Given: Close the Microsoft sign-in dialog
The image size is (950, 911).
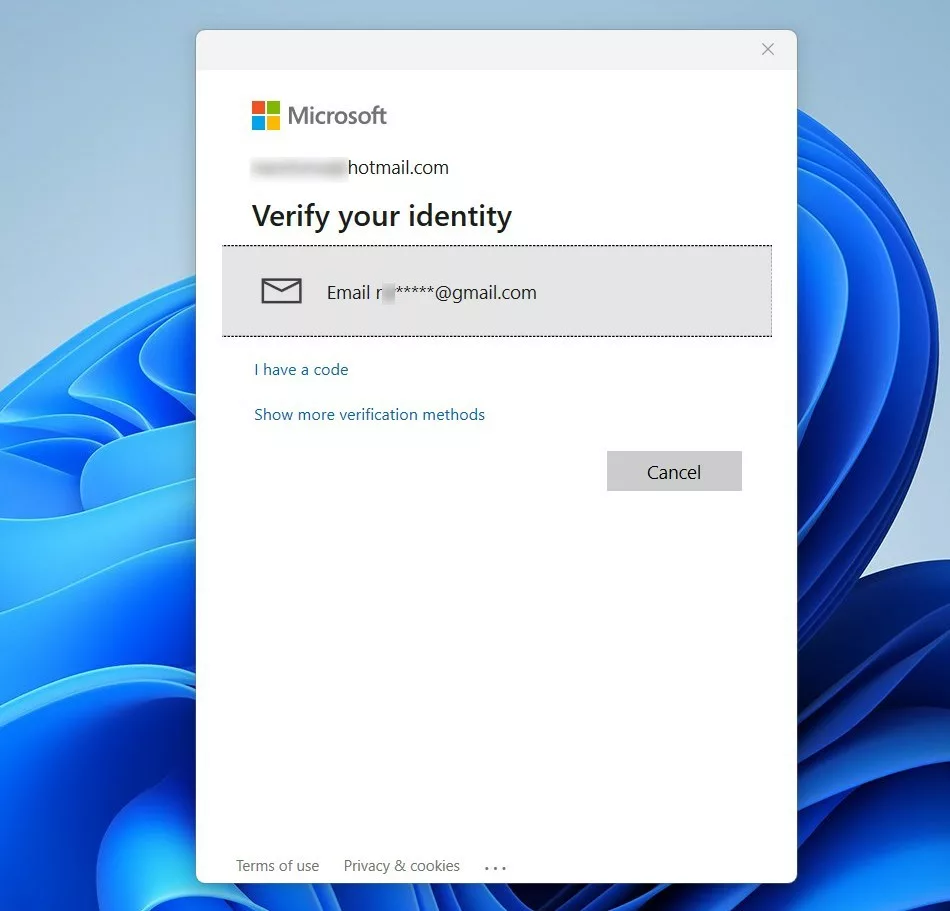Looking at the screenshot, I should pyautogui.click(x=768, y=49).
